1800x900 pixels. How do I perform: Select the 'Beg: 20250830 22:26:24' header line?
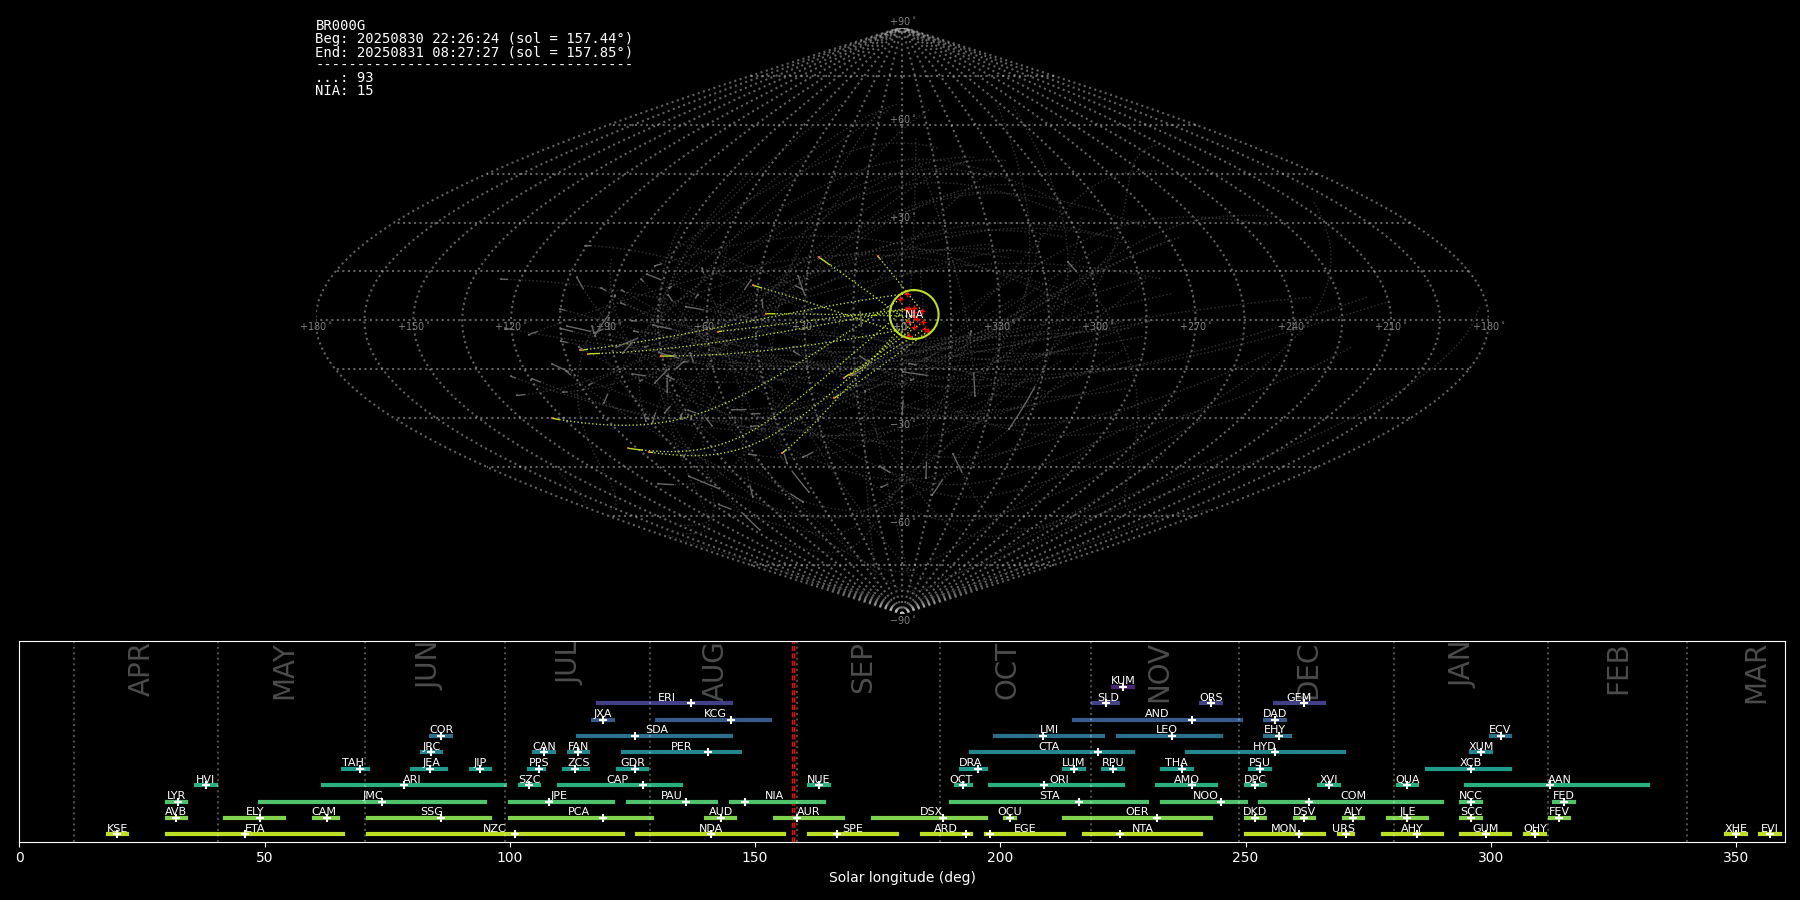474,39
